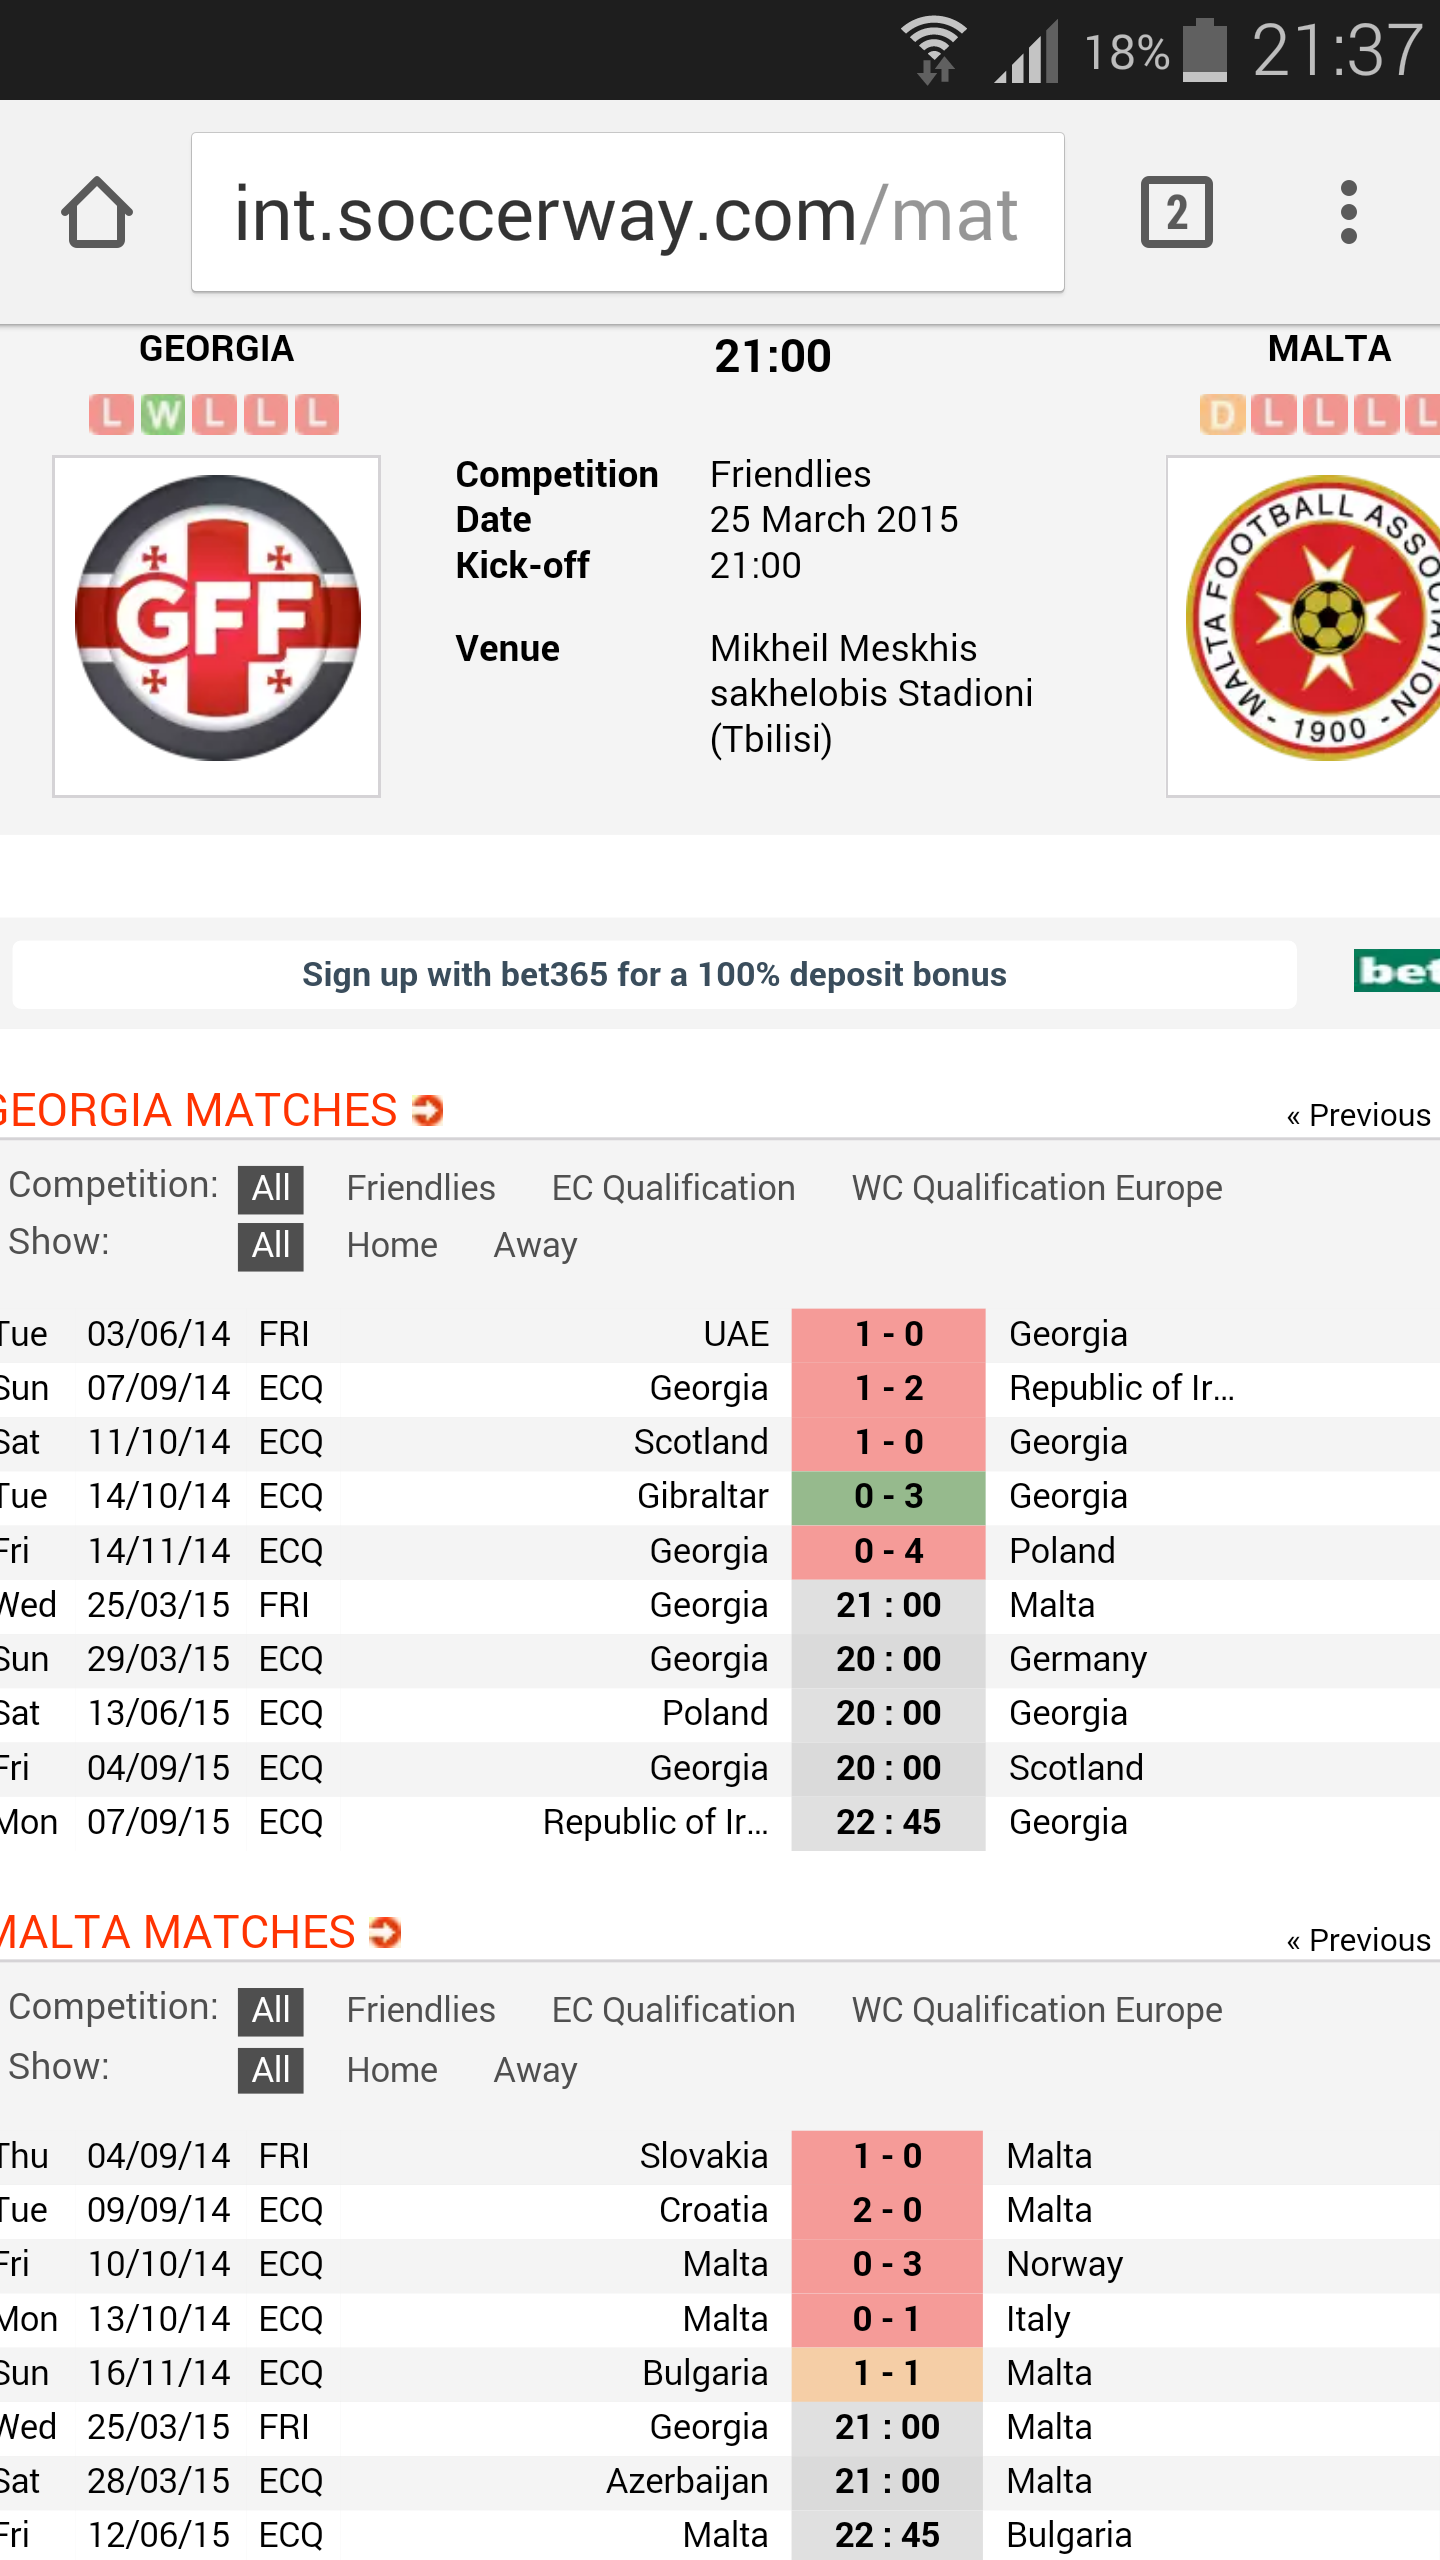Filter Georgia matches by EC Qualification
This screenshot has height=2560, width=1440.
tap(673, 1188)
